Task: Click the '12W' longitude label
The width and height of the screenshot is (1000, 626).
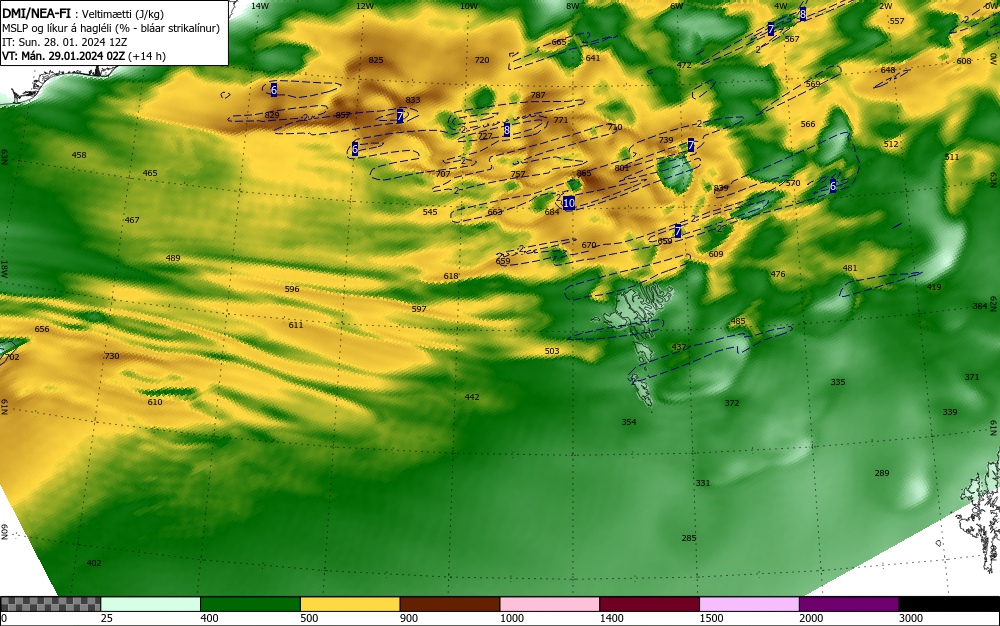Action: tap(364, 6)
